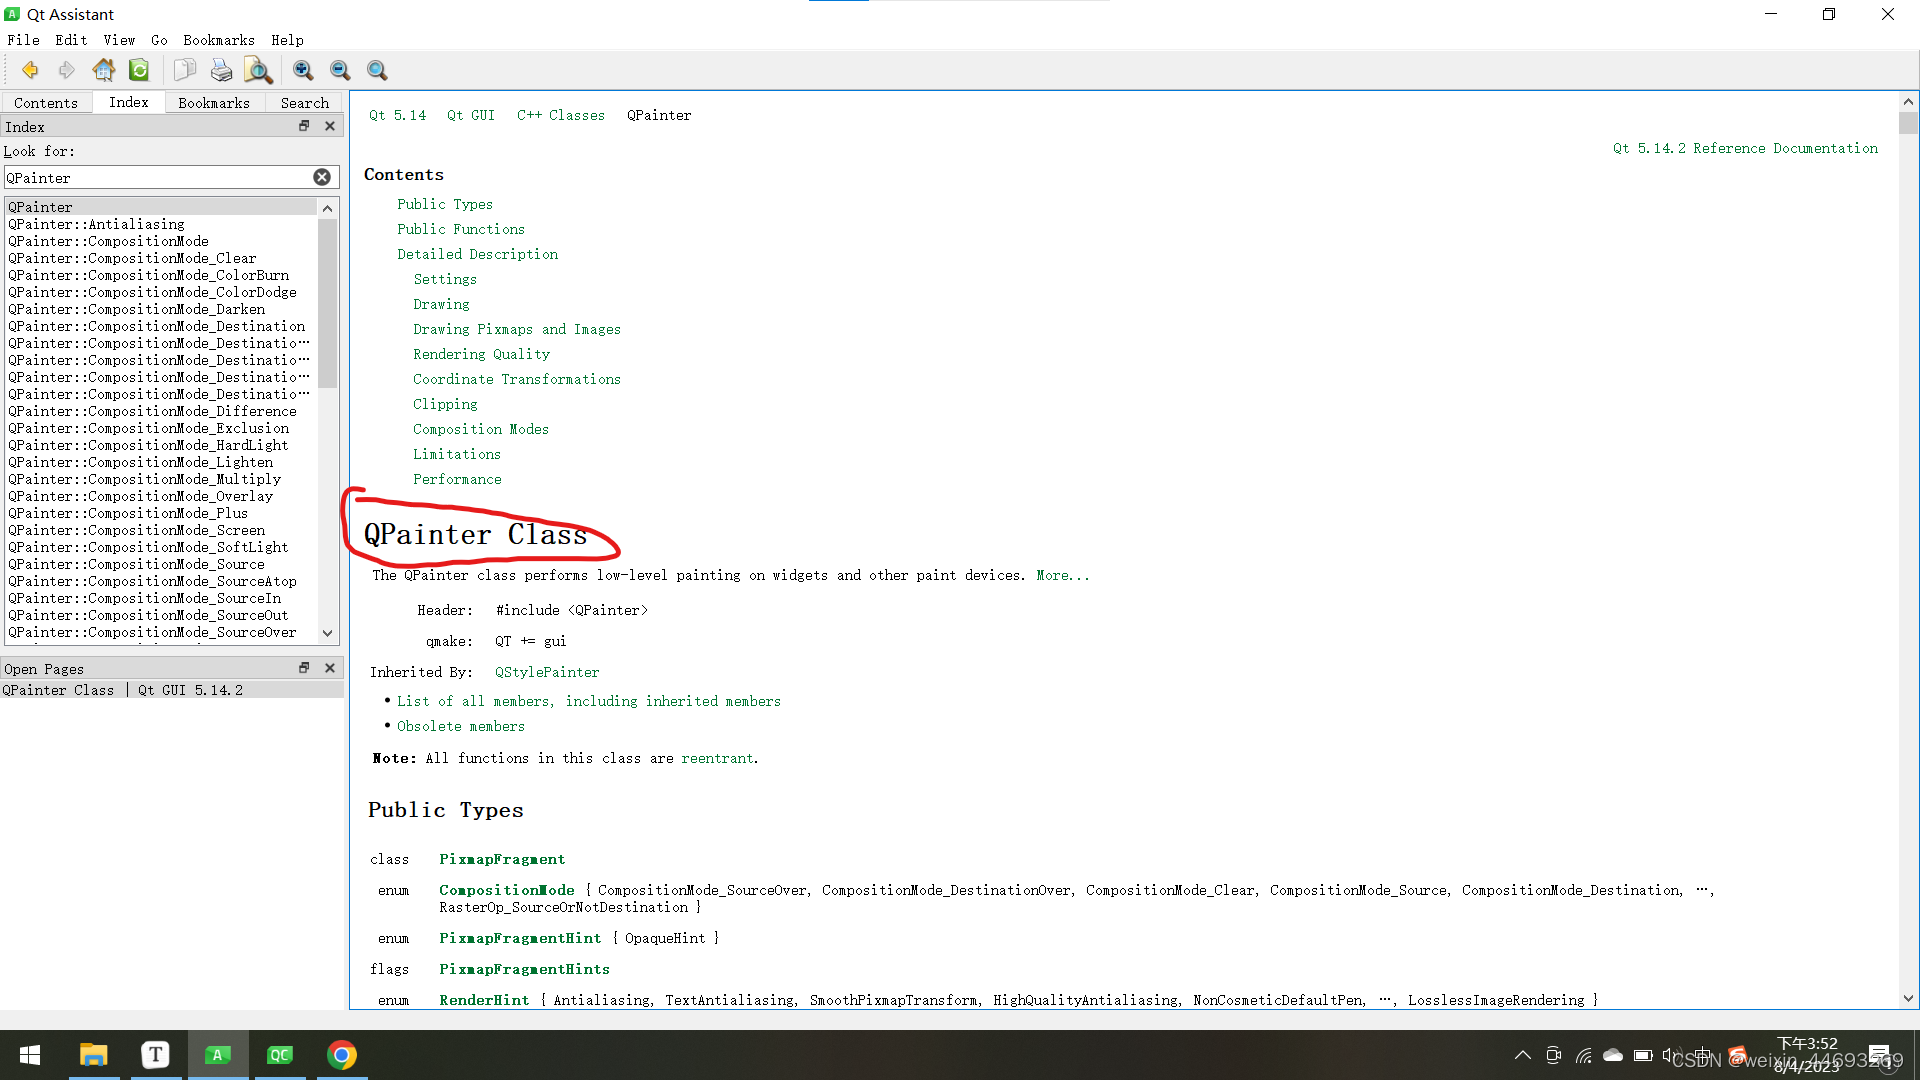This screenshot has width=1920, height=1080.
Task: Click the OneDrive cloud tray icon
Action: pos(1613,1055)
